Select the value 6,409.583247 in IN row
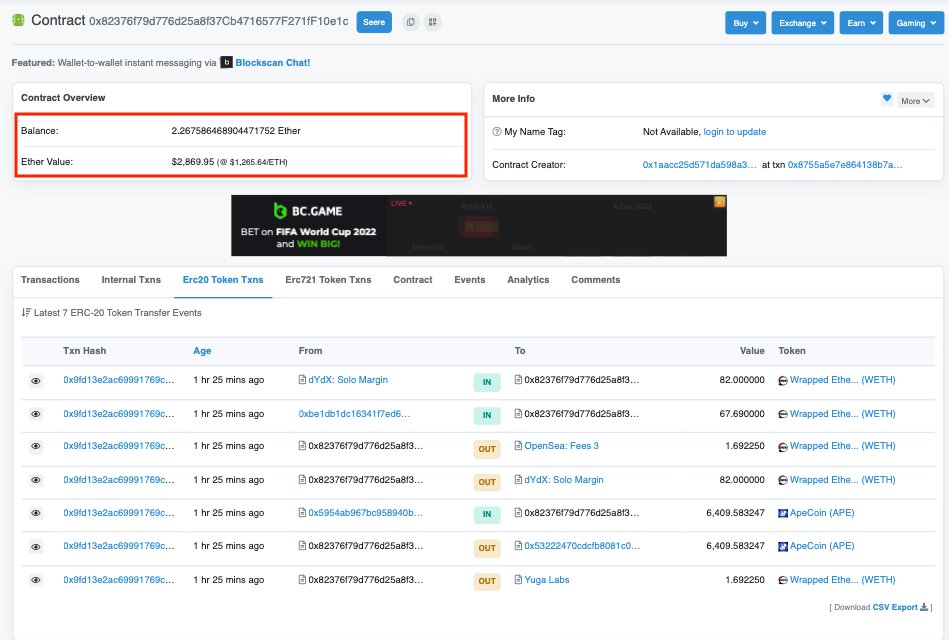This screenshot has height=640, width=949. [735, 513]
